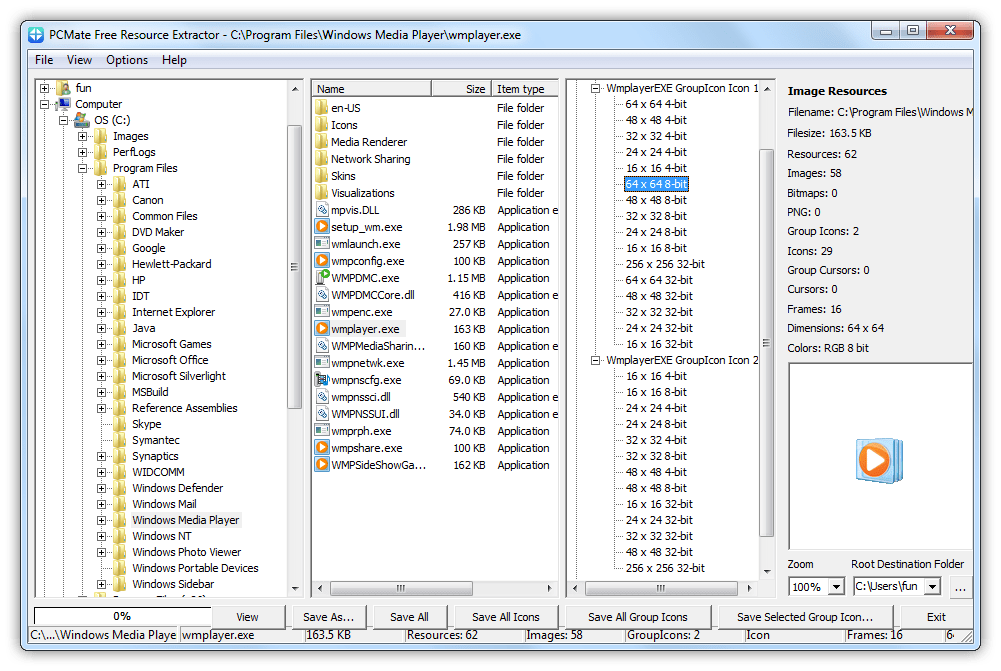
Task: Select the Internet Explorer folder
Action: coord(173,312)
